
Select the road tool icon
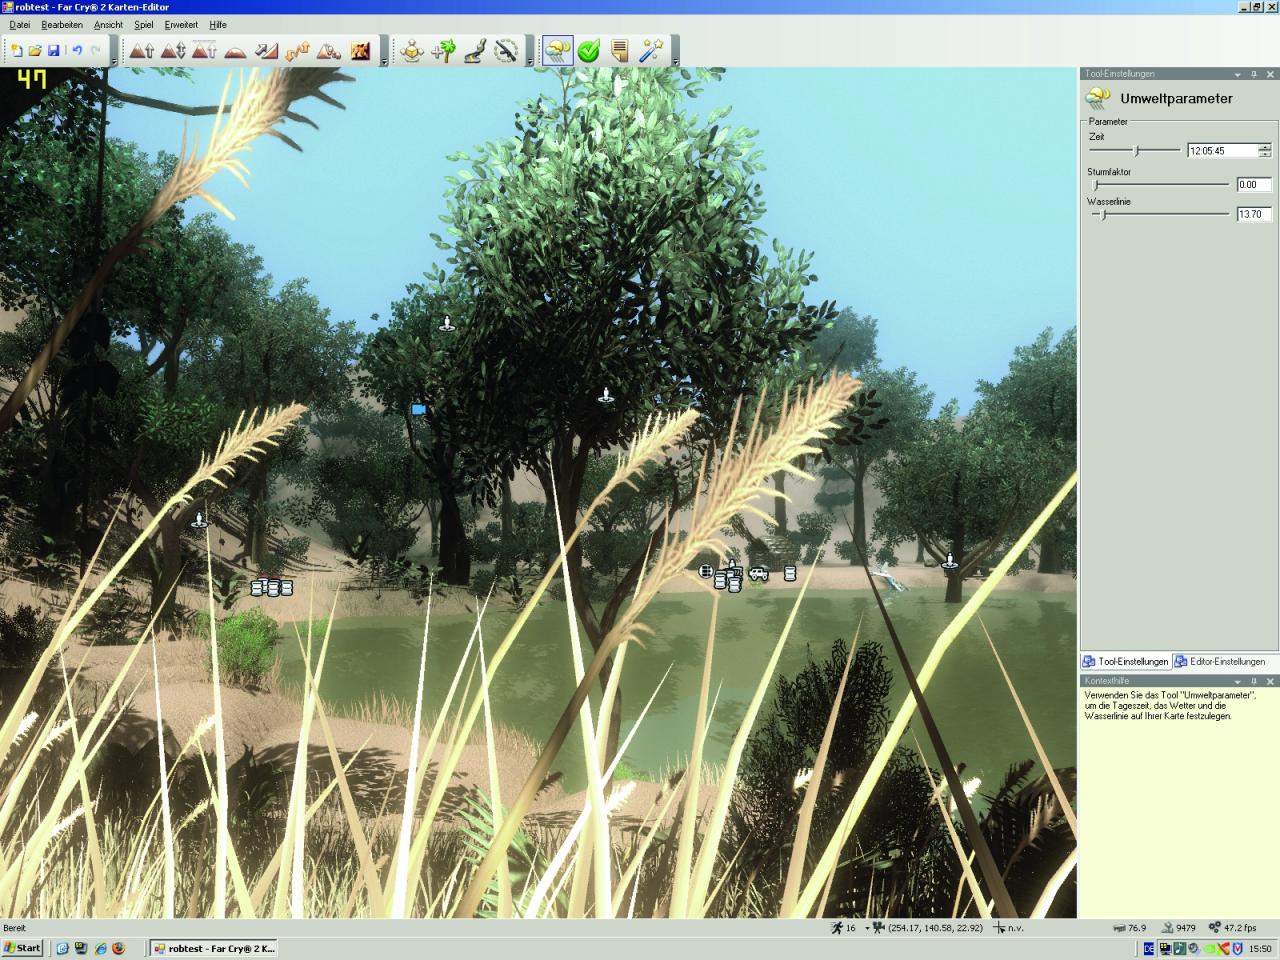click(x=474, y=50)
